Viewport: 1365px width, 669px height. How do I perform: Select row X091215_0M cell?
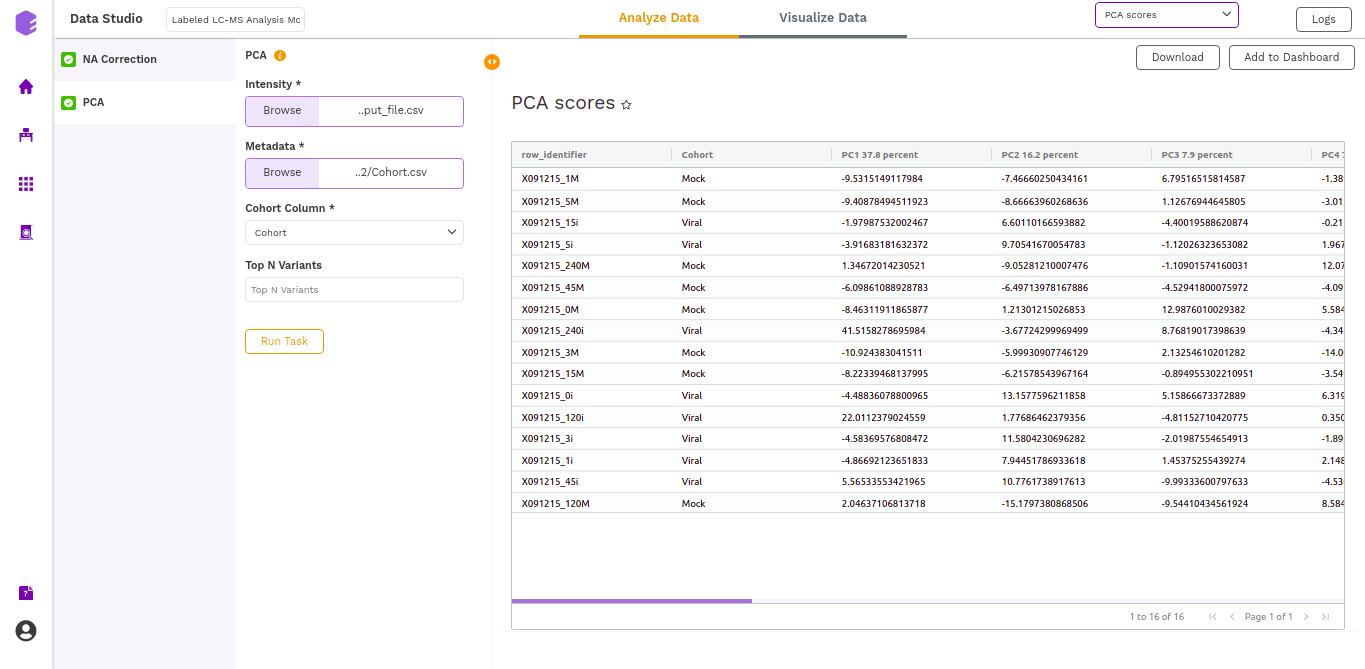point(591,310)
